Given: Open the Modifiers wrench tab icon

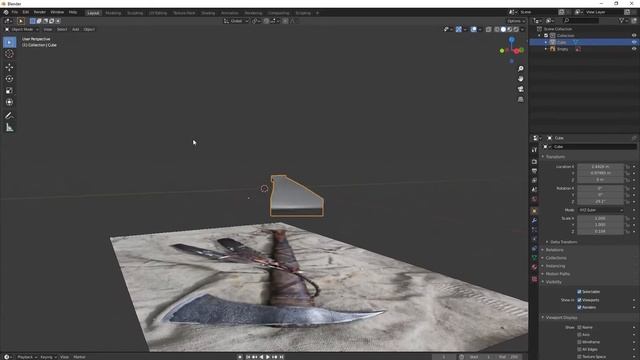Looking at the screenshot, I should [534, 220].
